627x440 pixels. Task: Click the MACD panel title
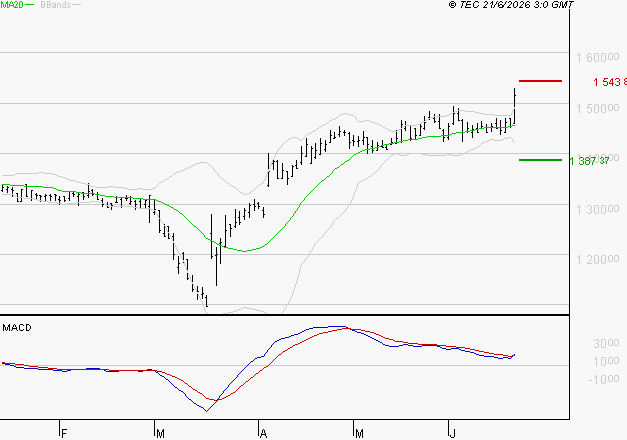pyautogui.click(x=17, y=328)
